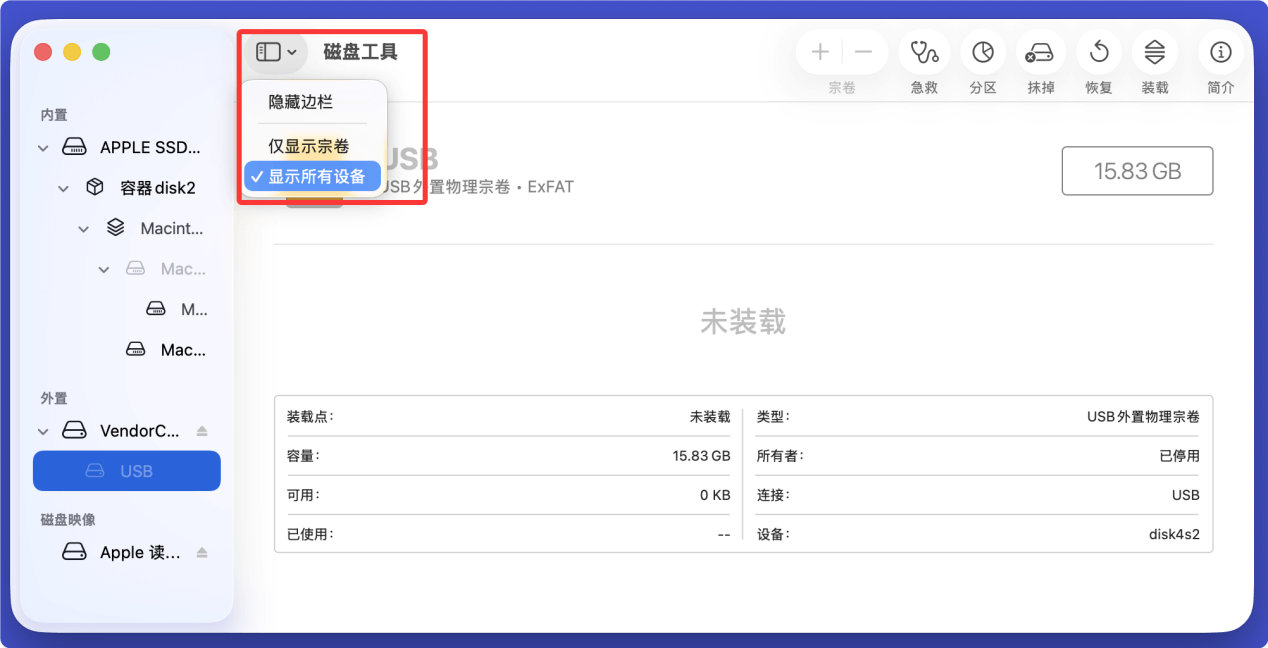Image resolution: width=1268 pixels, height=648 pixels.
Task: Open 简介 (Info) for the USB volume
Action: 1219,52
